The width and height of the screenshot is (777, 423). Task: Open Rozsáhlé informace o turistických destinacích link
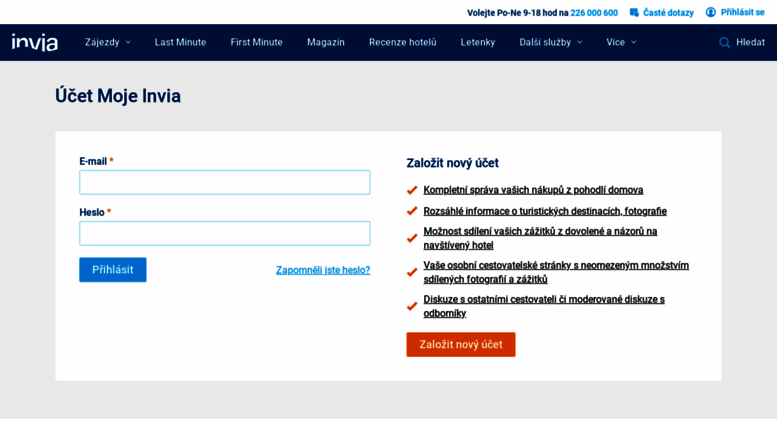[545, 212]
